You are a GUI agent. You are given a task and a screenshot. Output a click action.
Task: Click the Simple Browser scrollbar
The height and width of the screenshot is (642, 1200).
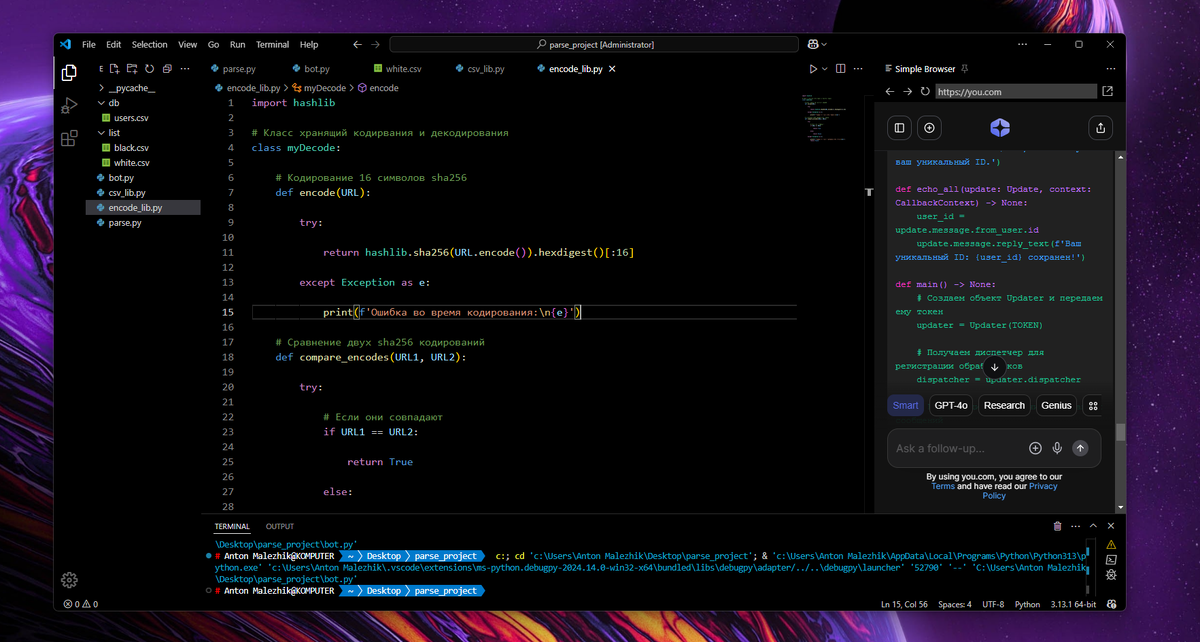click(1120, 432)
